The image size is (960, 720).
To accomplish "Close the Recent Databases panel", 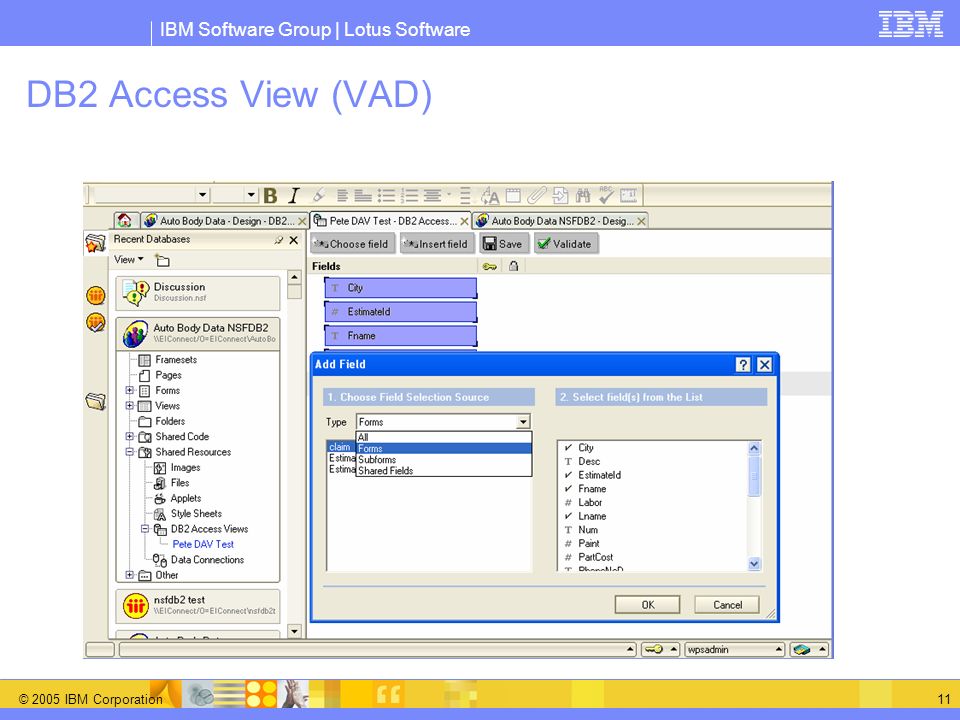I will 294,240.
